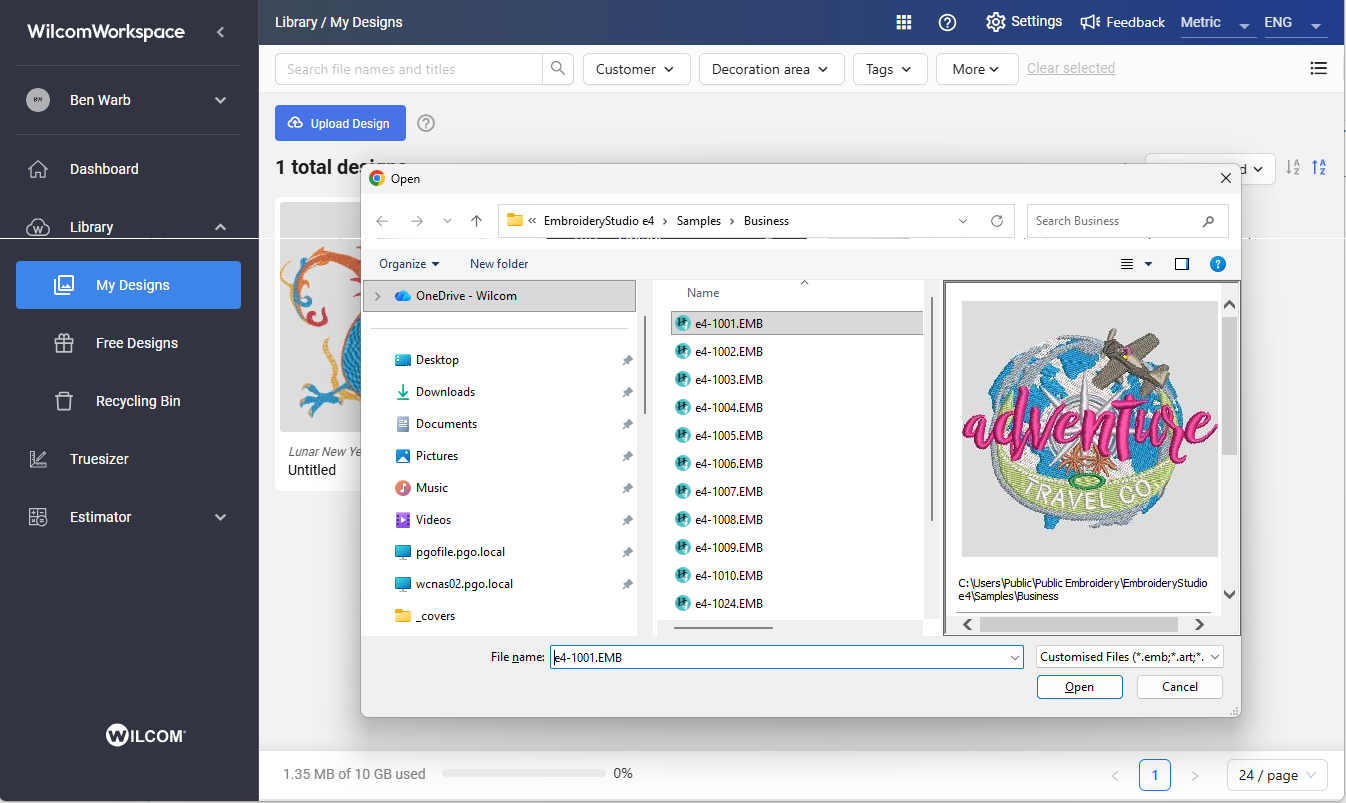
Task: Click the search magnifier button in library
Action: coord(558,69)
